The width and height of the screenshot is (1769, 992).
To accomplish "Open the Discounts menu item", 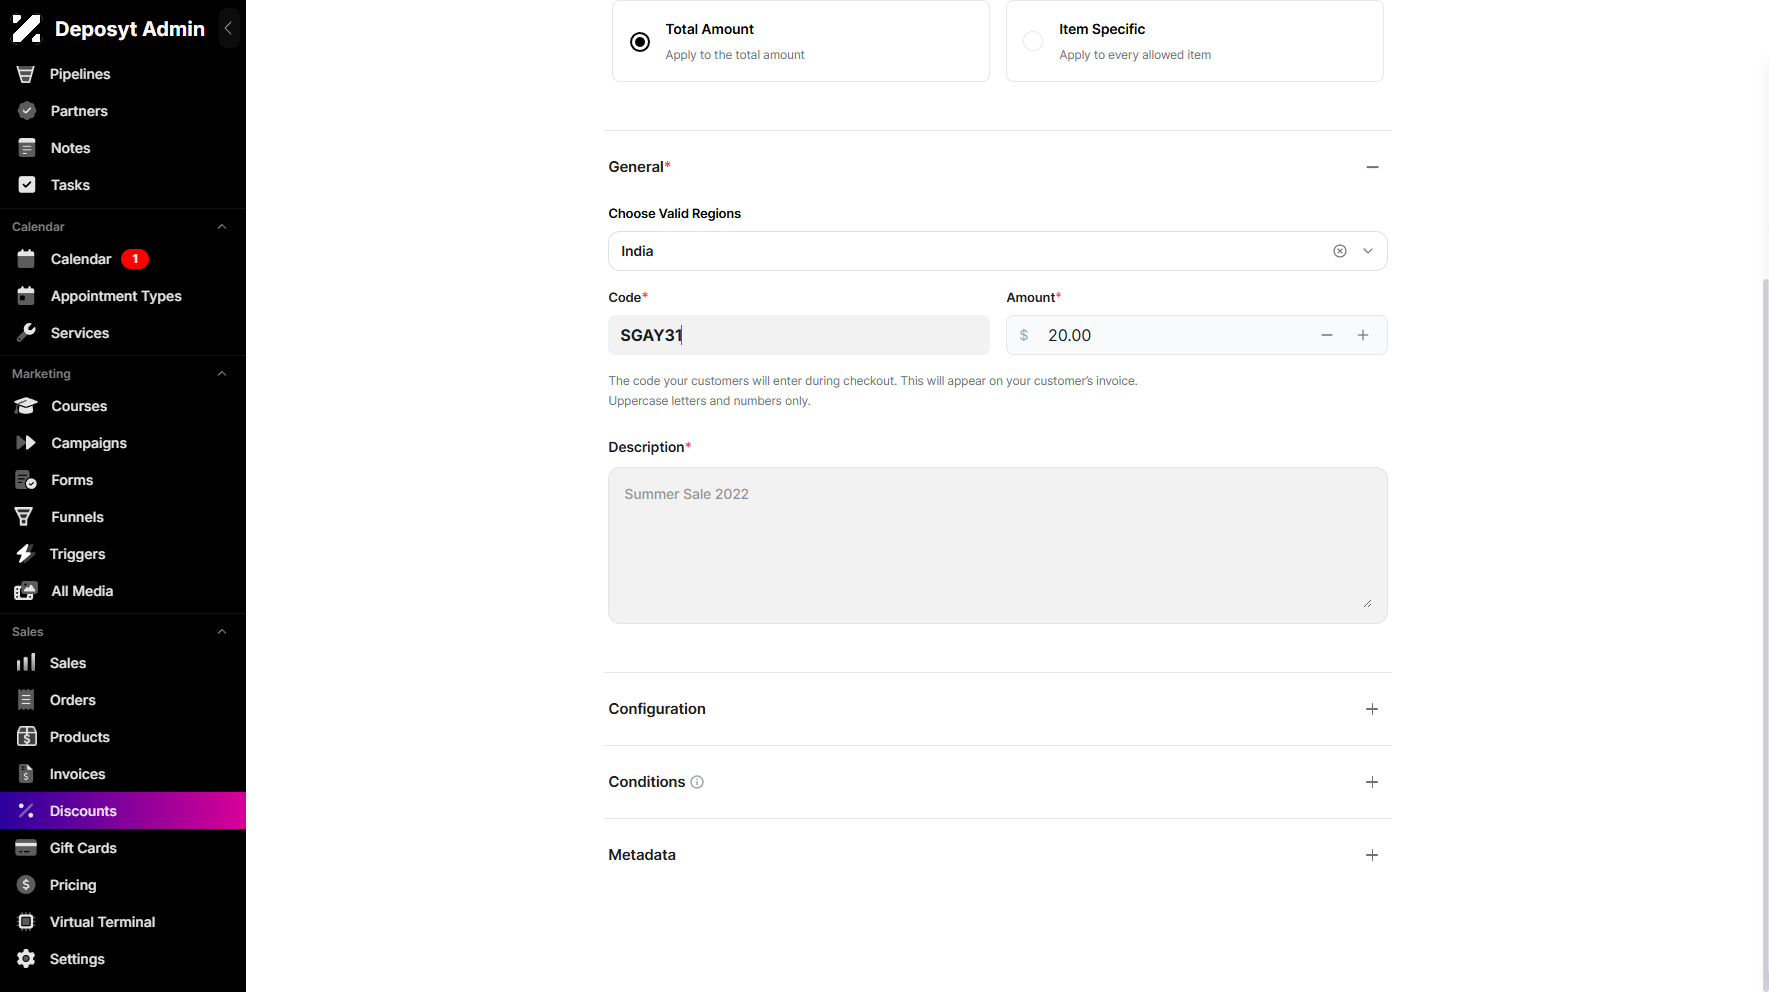I will (x=123, y=811).
